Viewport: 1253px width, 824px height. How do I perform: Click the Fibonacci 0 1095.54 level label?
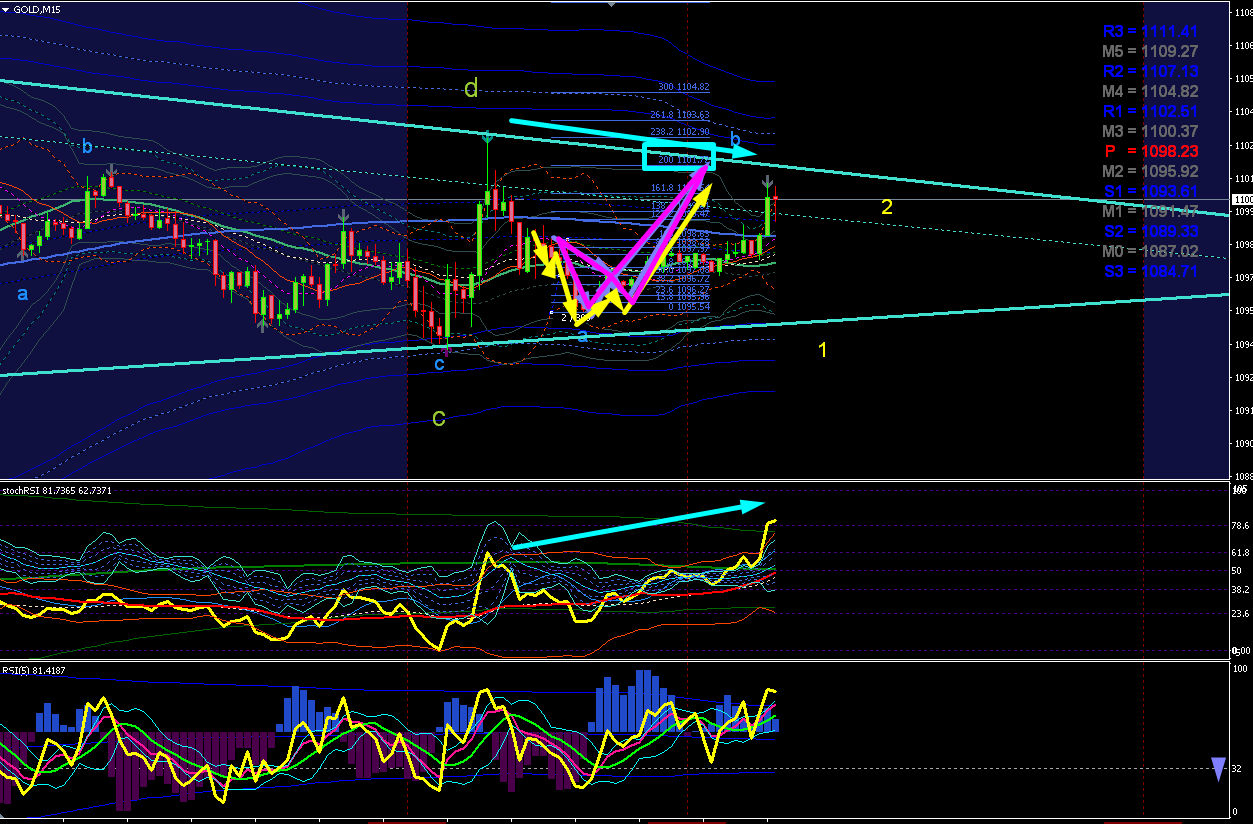point(688,306)
